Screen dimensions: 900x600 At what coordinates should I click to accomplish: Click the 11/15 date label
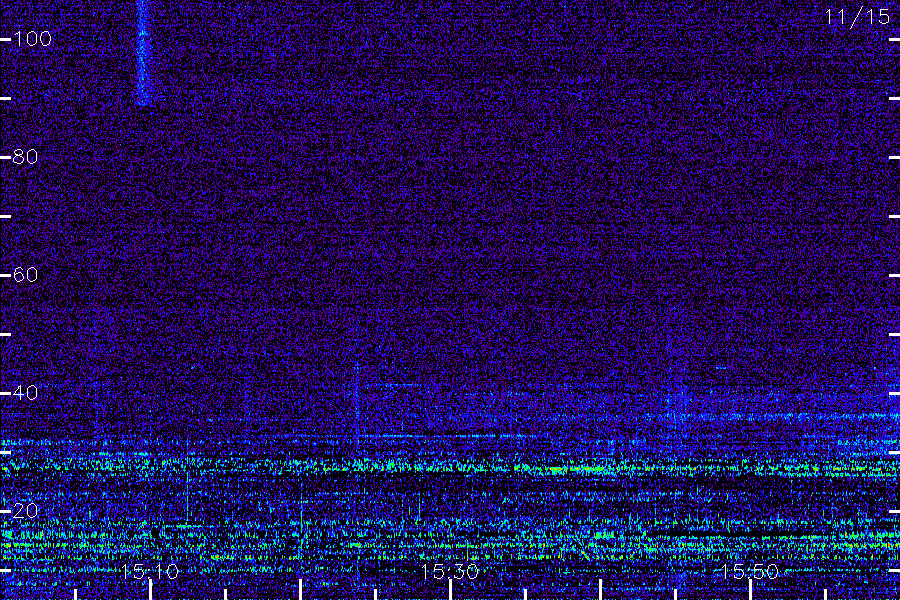point(857,17)
